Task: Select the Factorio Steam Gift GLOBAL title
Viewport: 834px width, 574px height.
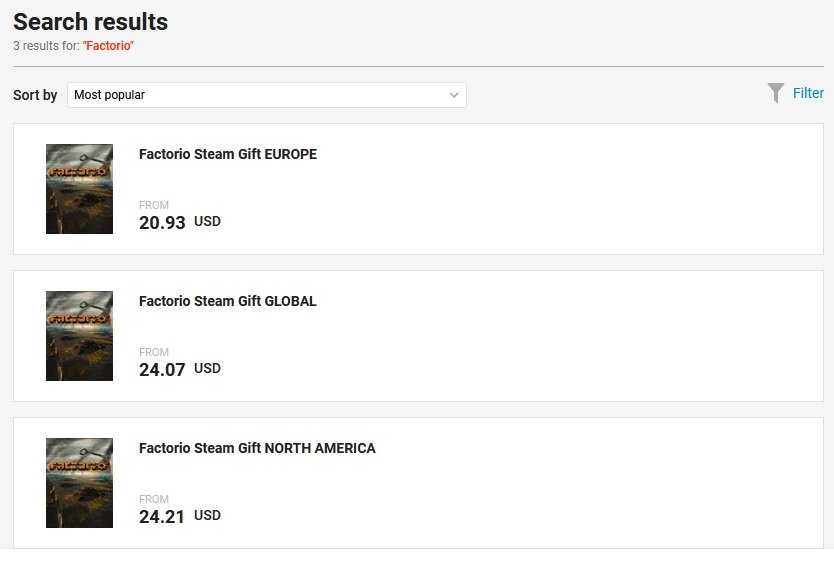Action: [x=227, y=301]
